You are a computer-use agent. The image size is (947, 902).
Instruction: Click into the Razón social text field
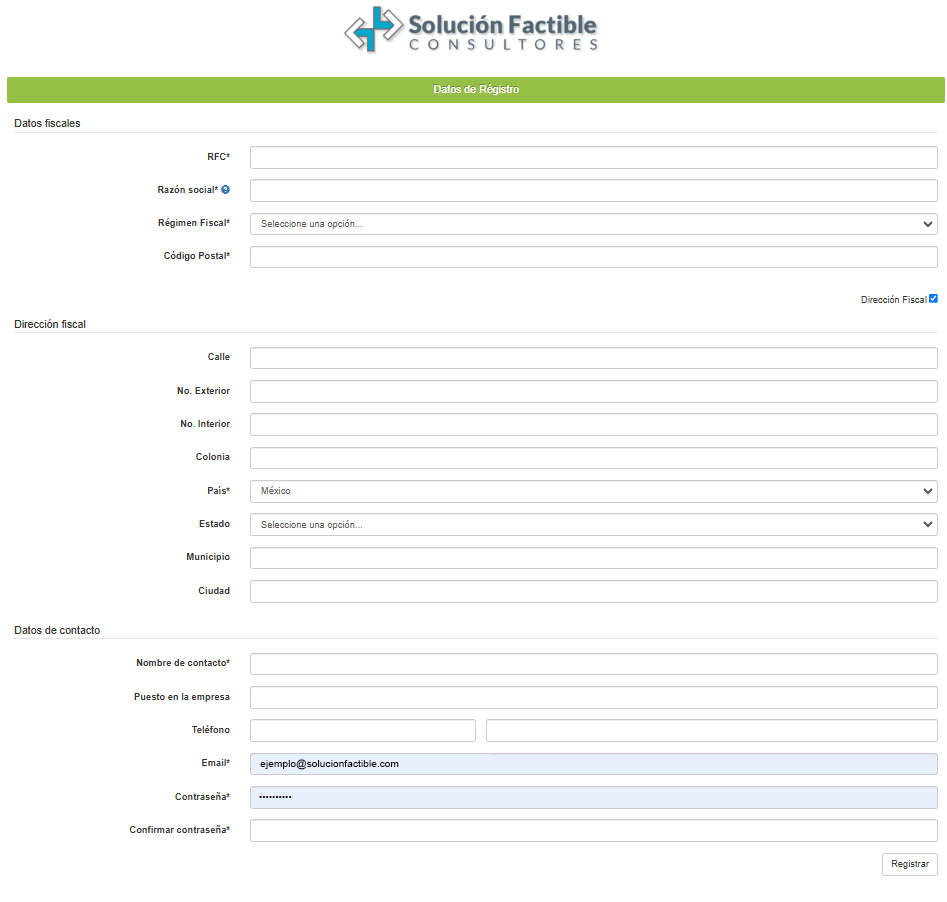(593, 190)
